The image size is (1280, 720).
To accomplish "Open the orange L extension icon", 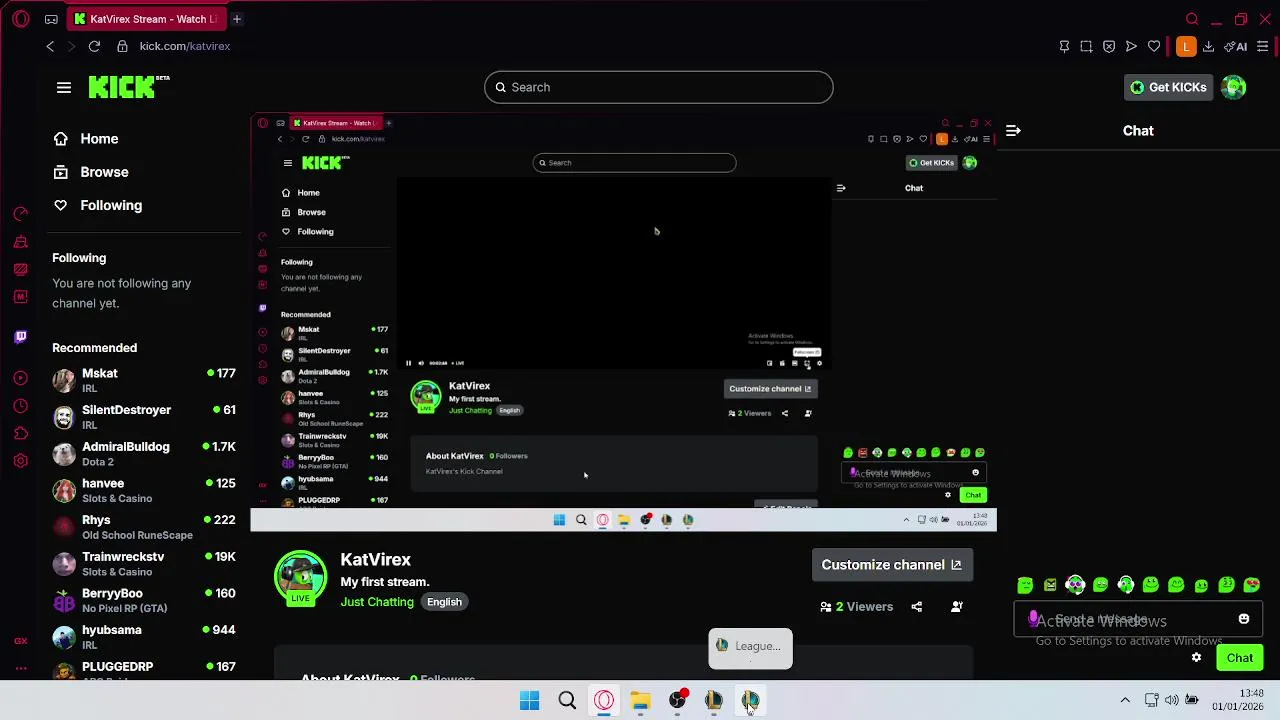I will [1186, 46].
